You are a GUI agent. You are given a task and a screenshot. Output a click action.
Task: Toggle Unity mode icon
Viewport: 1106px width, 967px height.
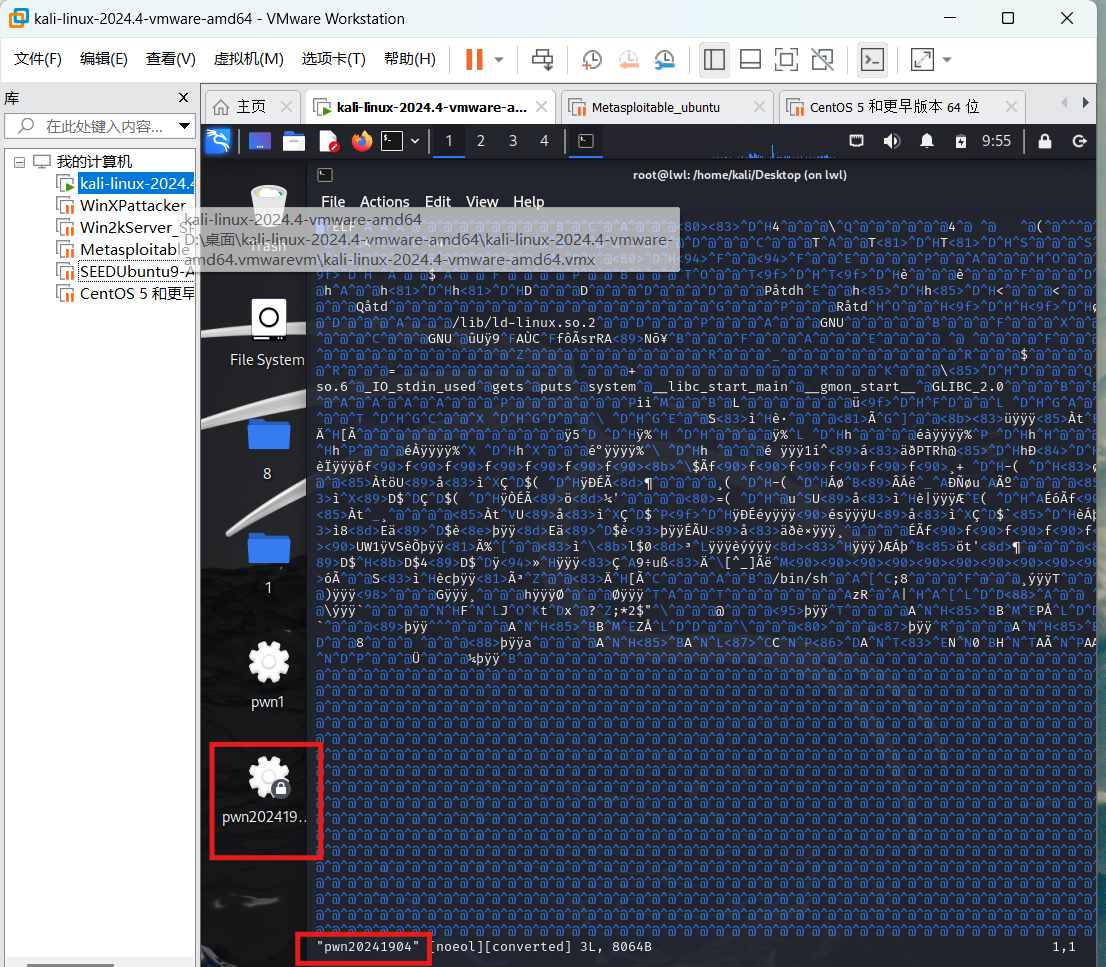(822, 59)
